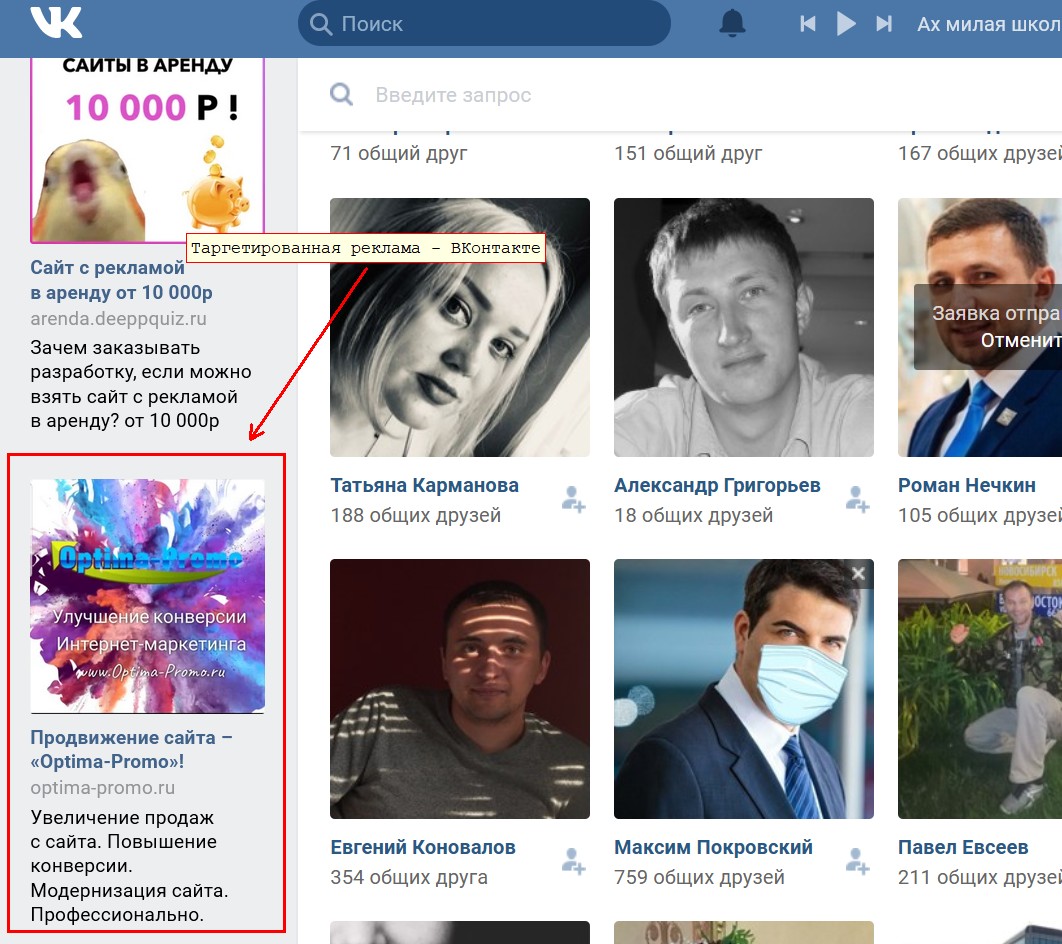This screenshot has height=944, width=1062.
Task: Click arenda.deeppquiz.ru ad domain
Action: (119, 318)
